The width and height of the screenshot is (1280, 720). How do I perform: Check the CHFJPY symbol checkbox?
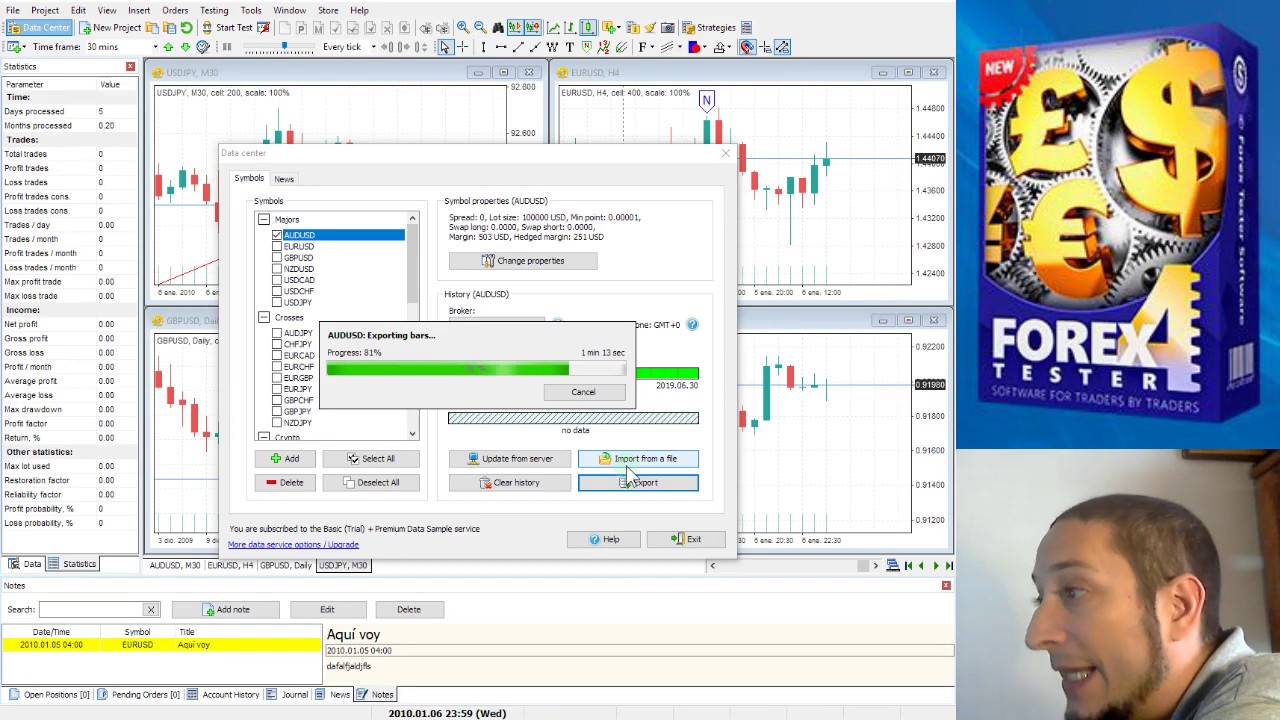pos(277,344)
